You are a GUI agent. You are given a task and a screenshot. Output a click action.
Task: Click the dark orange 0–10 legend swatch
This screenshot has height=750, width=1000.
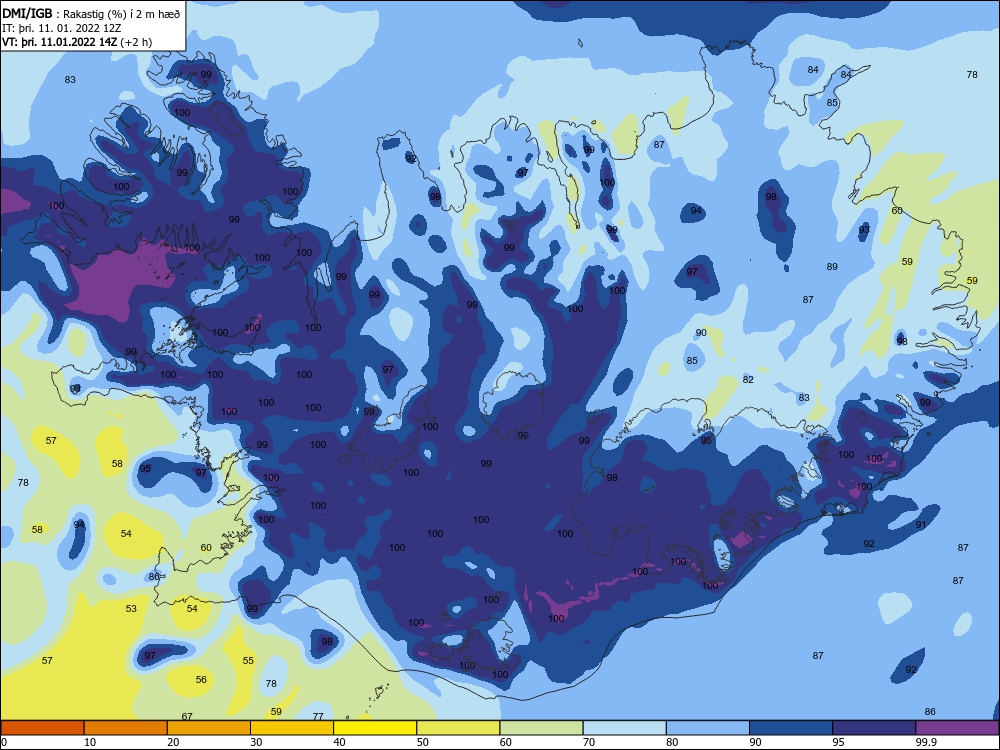42,728
